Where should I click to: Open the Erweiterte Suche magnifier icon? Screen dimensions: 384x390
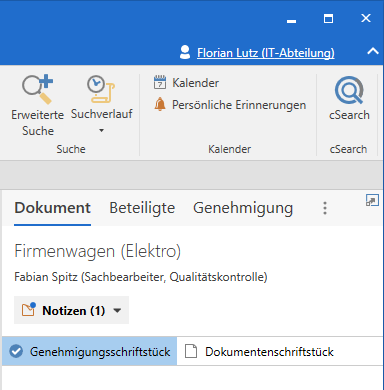38,89
